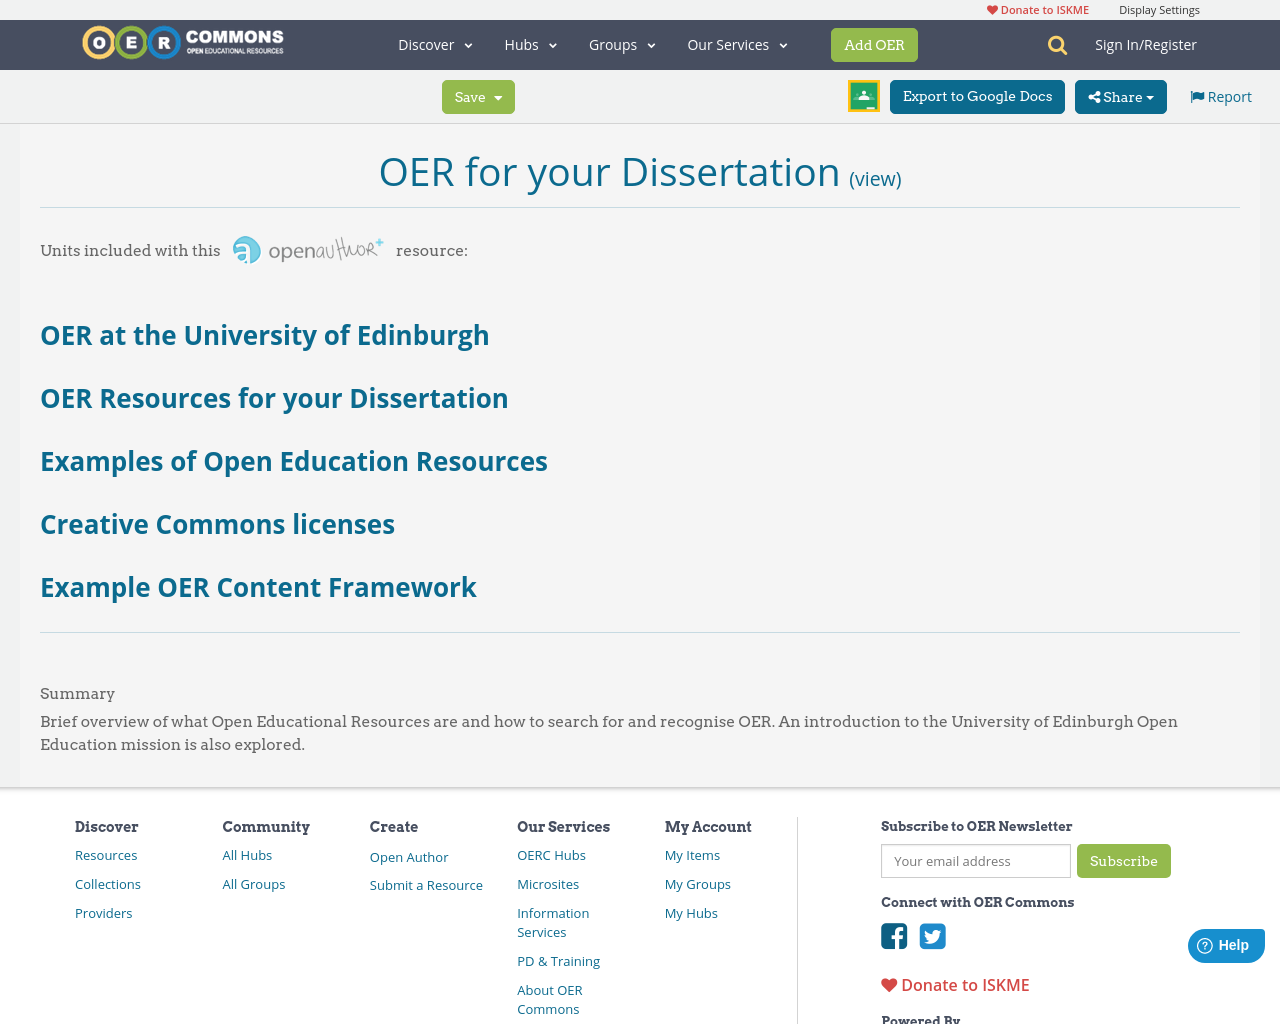The image size is (1280, 1024).
Task: Open the Creative Commons licenses unit
Action: click(x=217, y=522)
